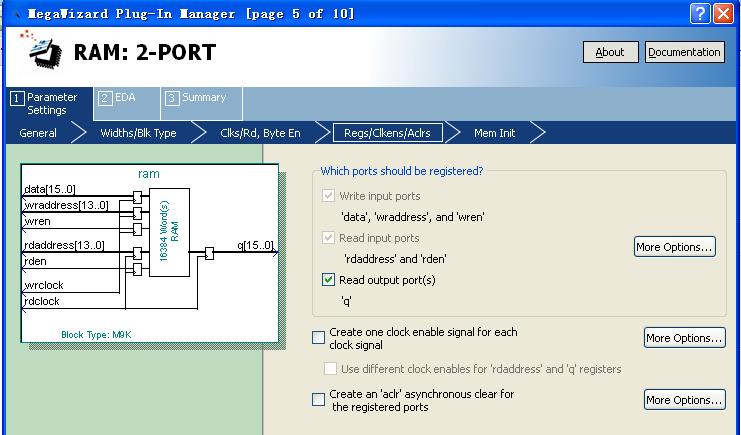
Task: Open the Documentation button
Action: pos(684,52)
